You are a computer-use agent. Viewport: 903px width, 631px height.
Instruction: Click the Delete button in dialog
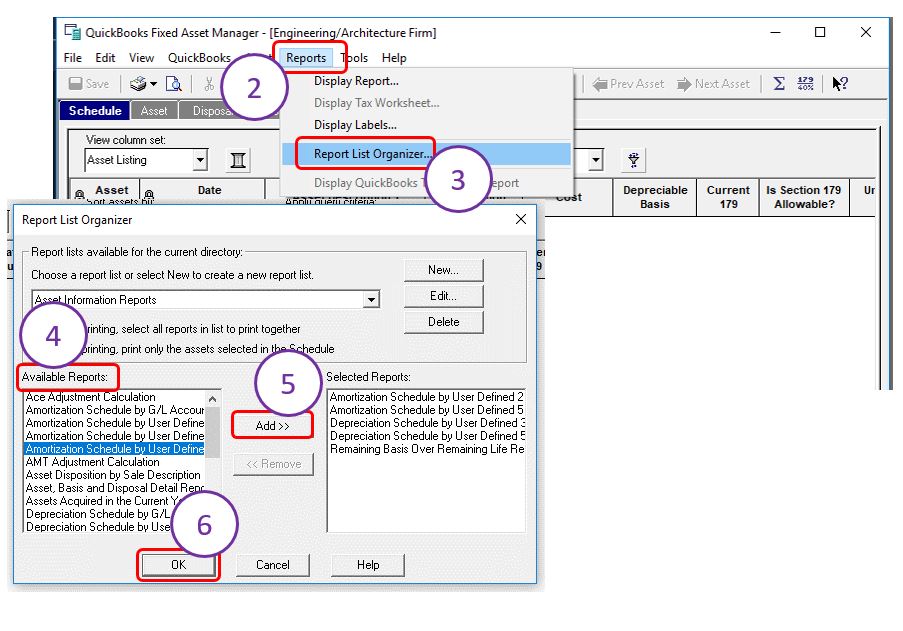(x=443, y=322)
